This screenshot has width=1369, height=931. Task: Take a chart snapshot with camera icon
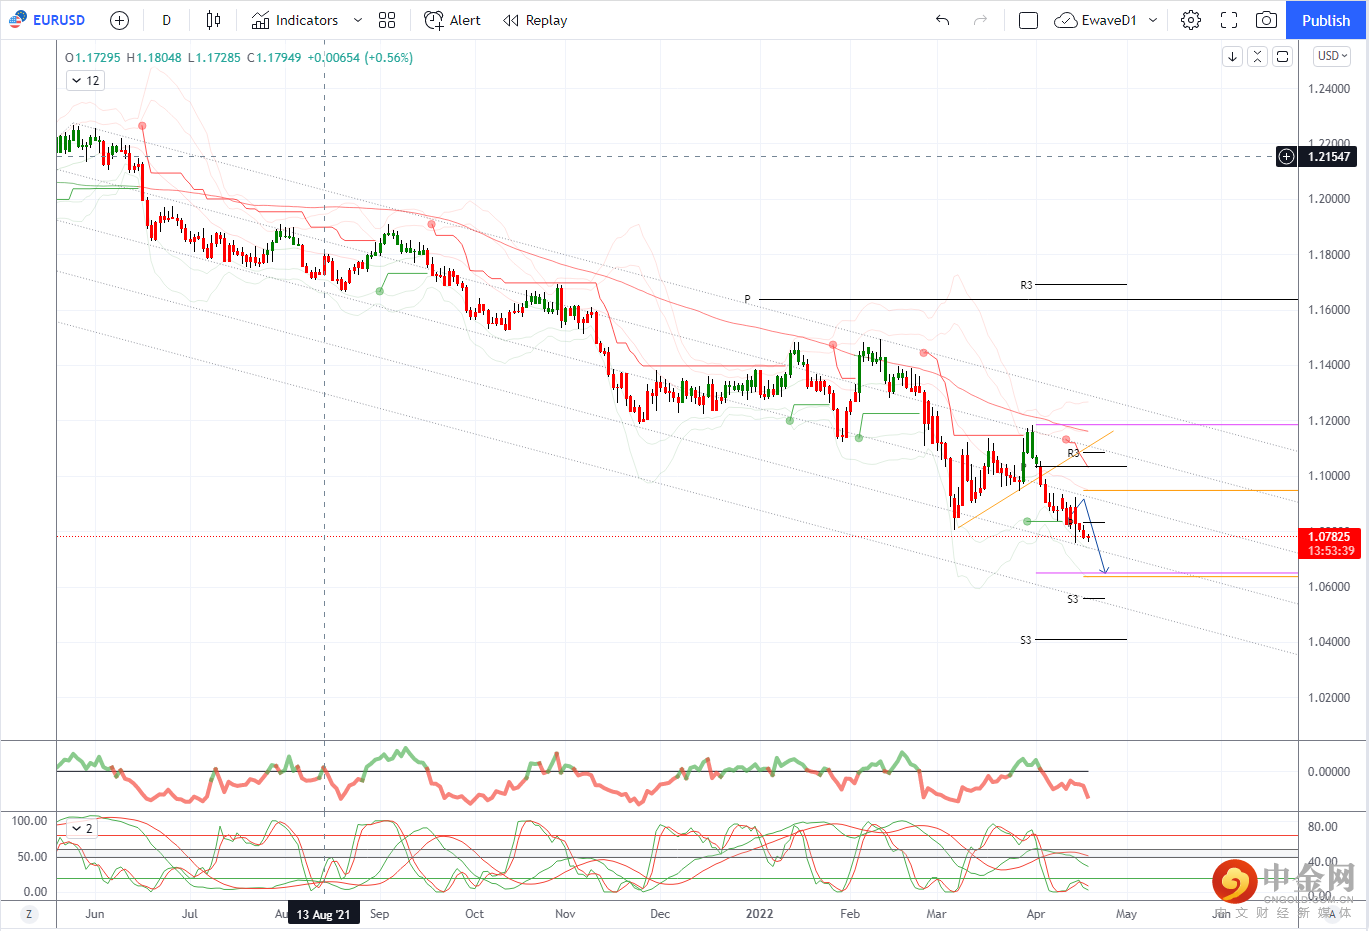point(1266,20)
